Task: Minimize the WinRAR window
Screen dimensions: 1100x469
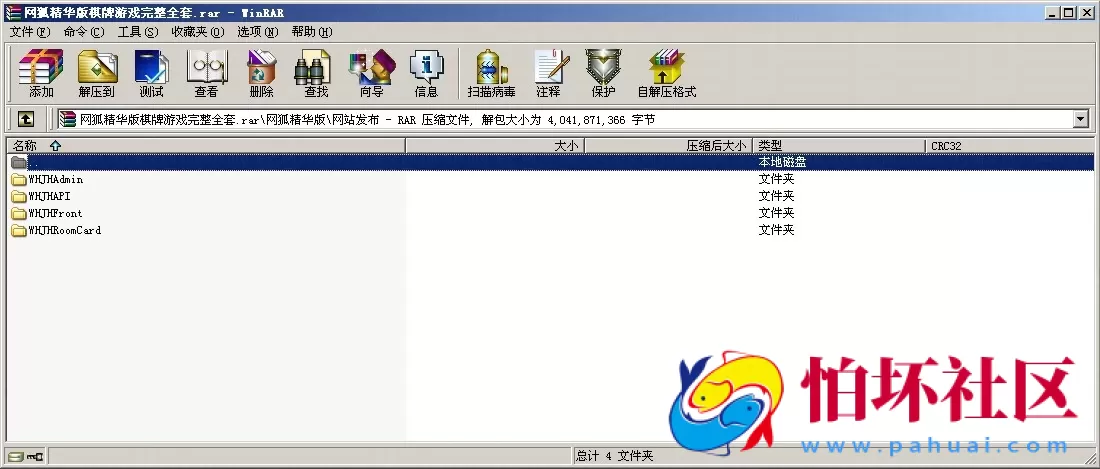Action: [1052, 12]
